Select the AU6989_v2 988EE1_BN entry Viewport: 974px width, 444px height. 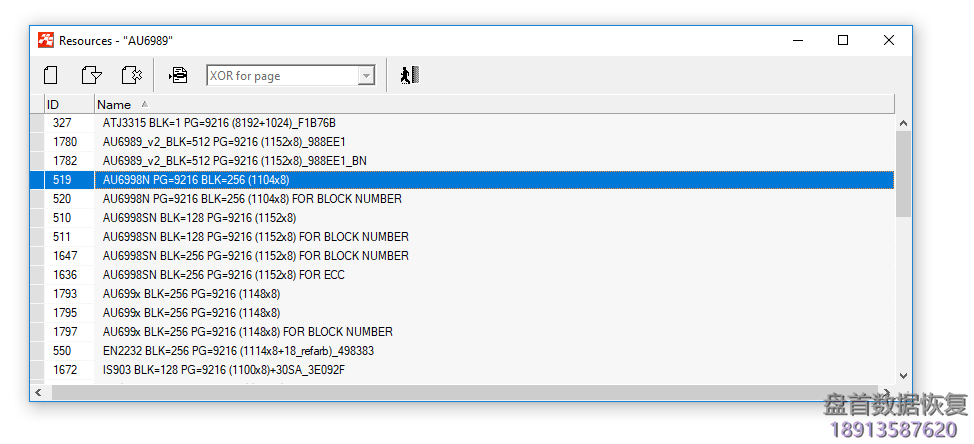(234, 161)
